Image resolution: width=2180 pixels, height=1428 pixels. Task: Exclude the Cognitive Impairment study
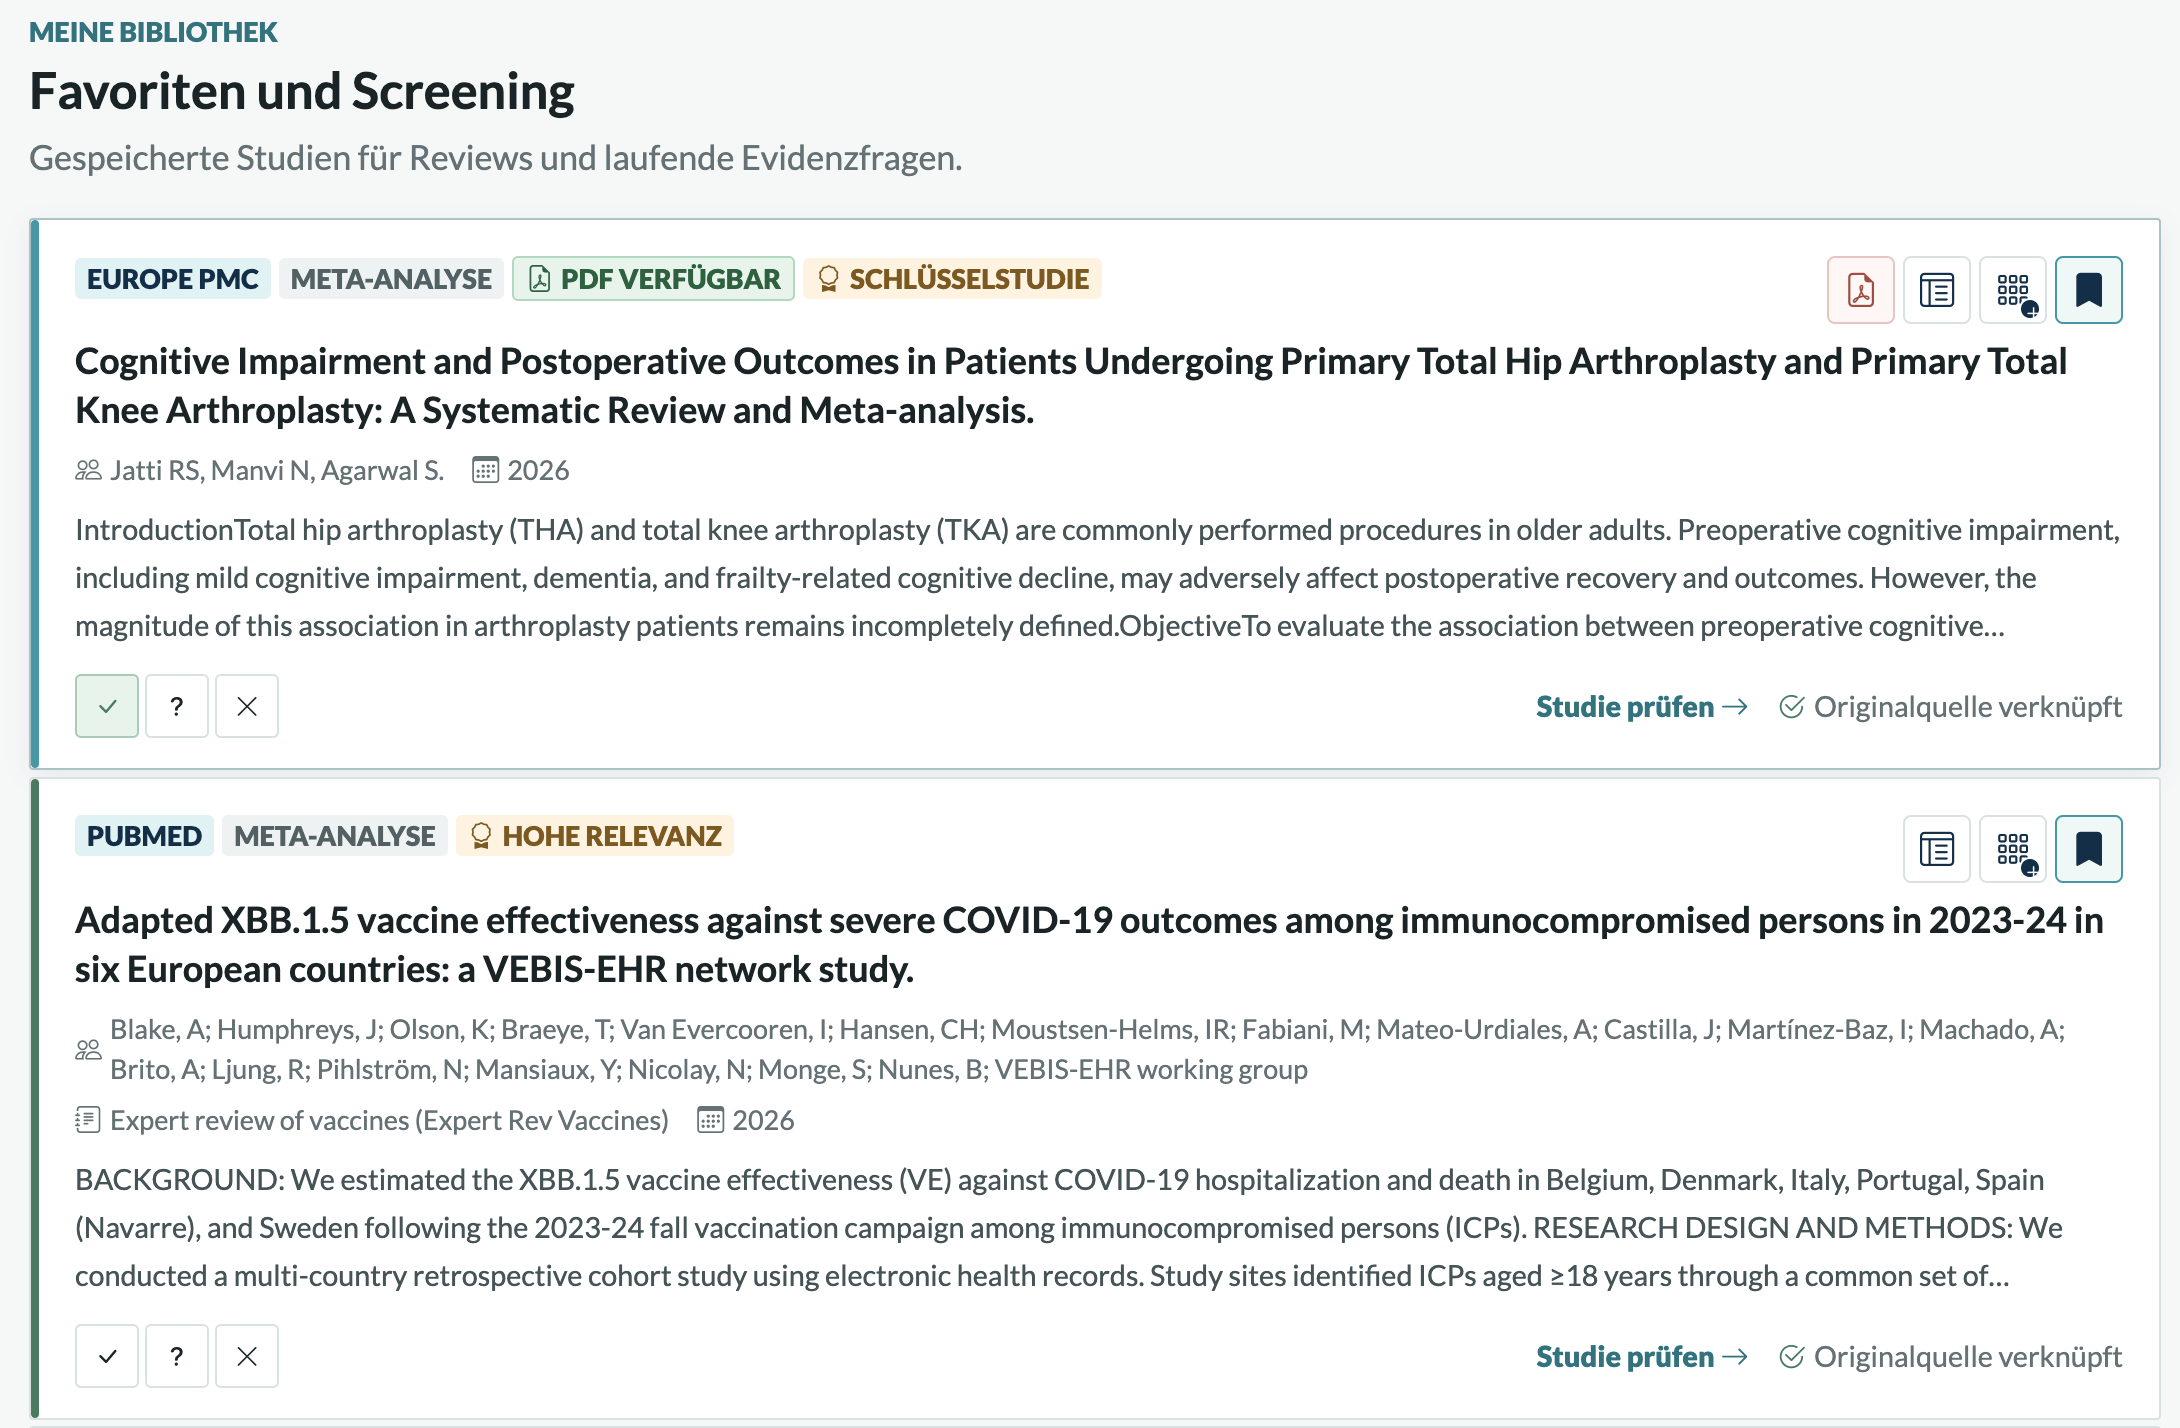pos(247,706)
